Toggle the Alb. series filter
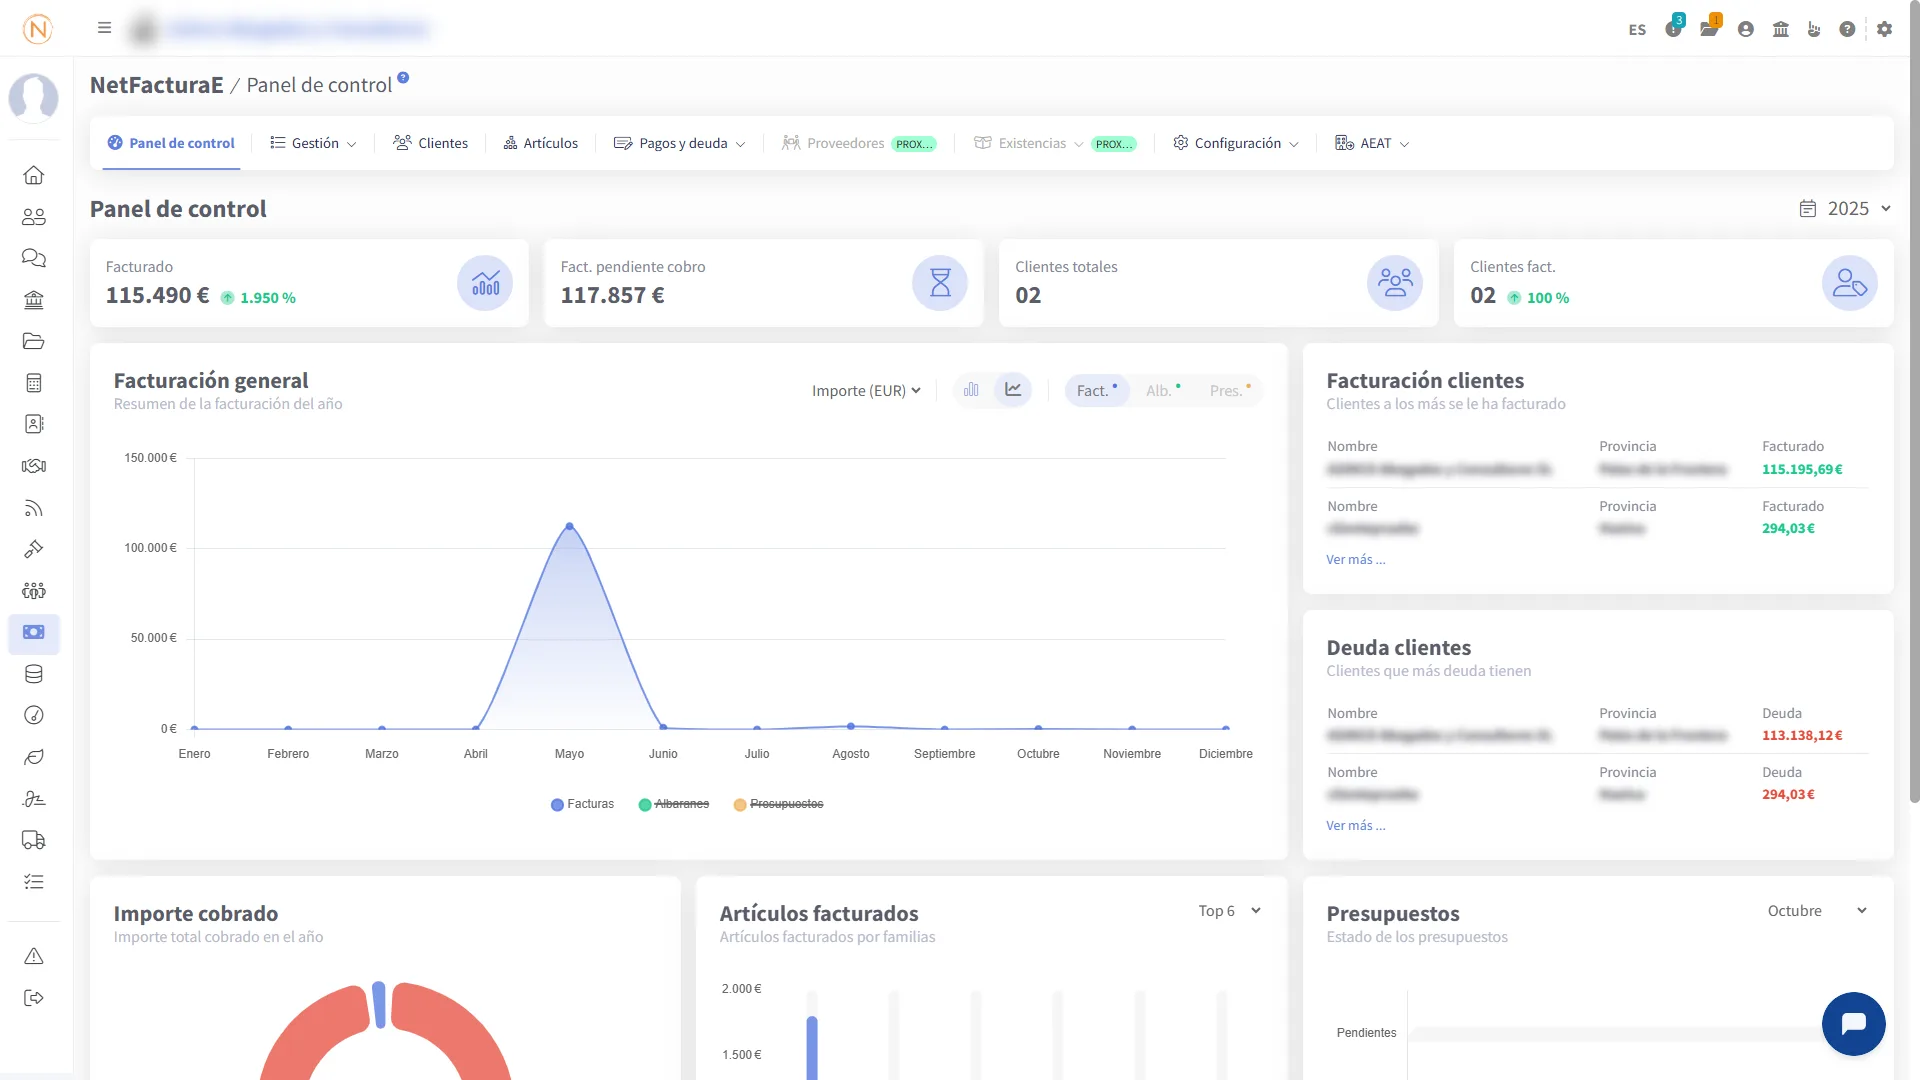Viewport: 1920px width, 1080px height. 1162,391
